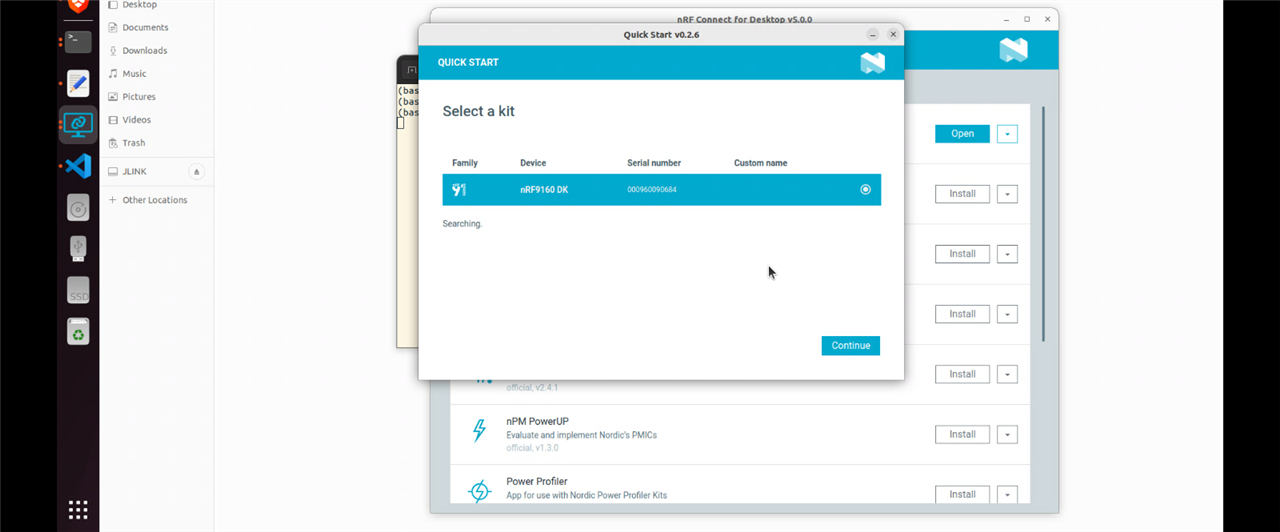Open Videos in Files sidebar
This screenshot has height=532, width=1280.
pos(136,119)
